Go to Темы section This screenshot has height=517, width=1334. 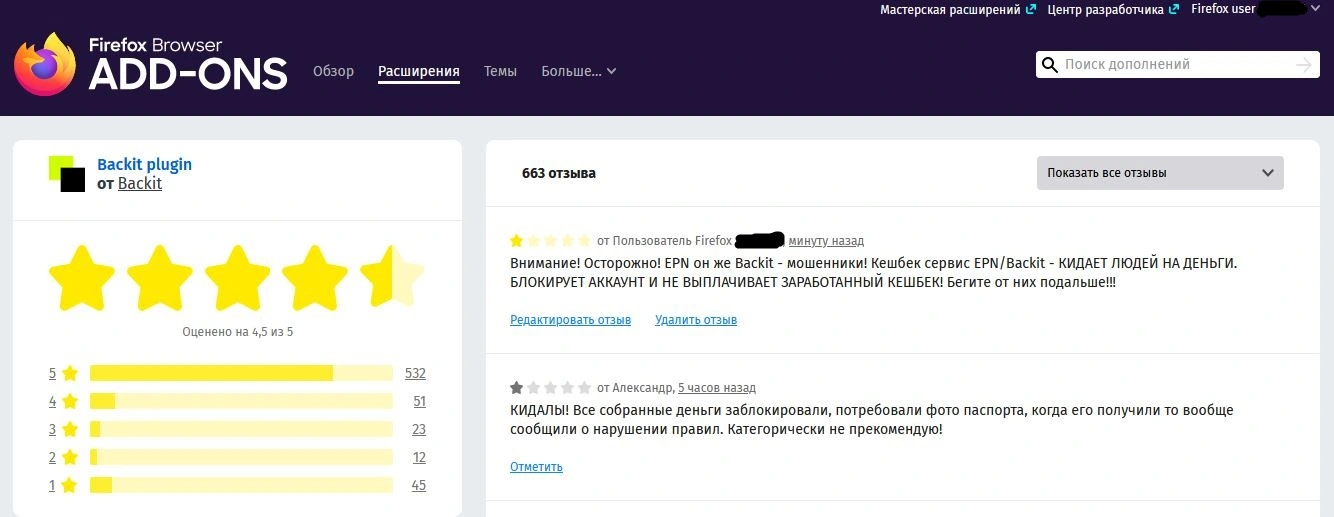click(x=500, y=71)
